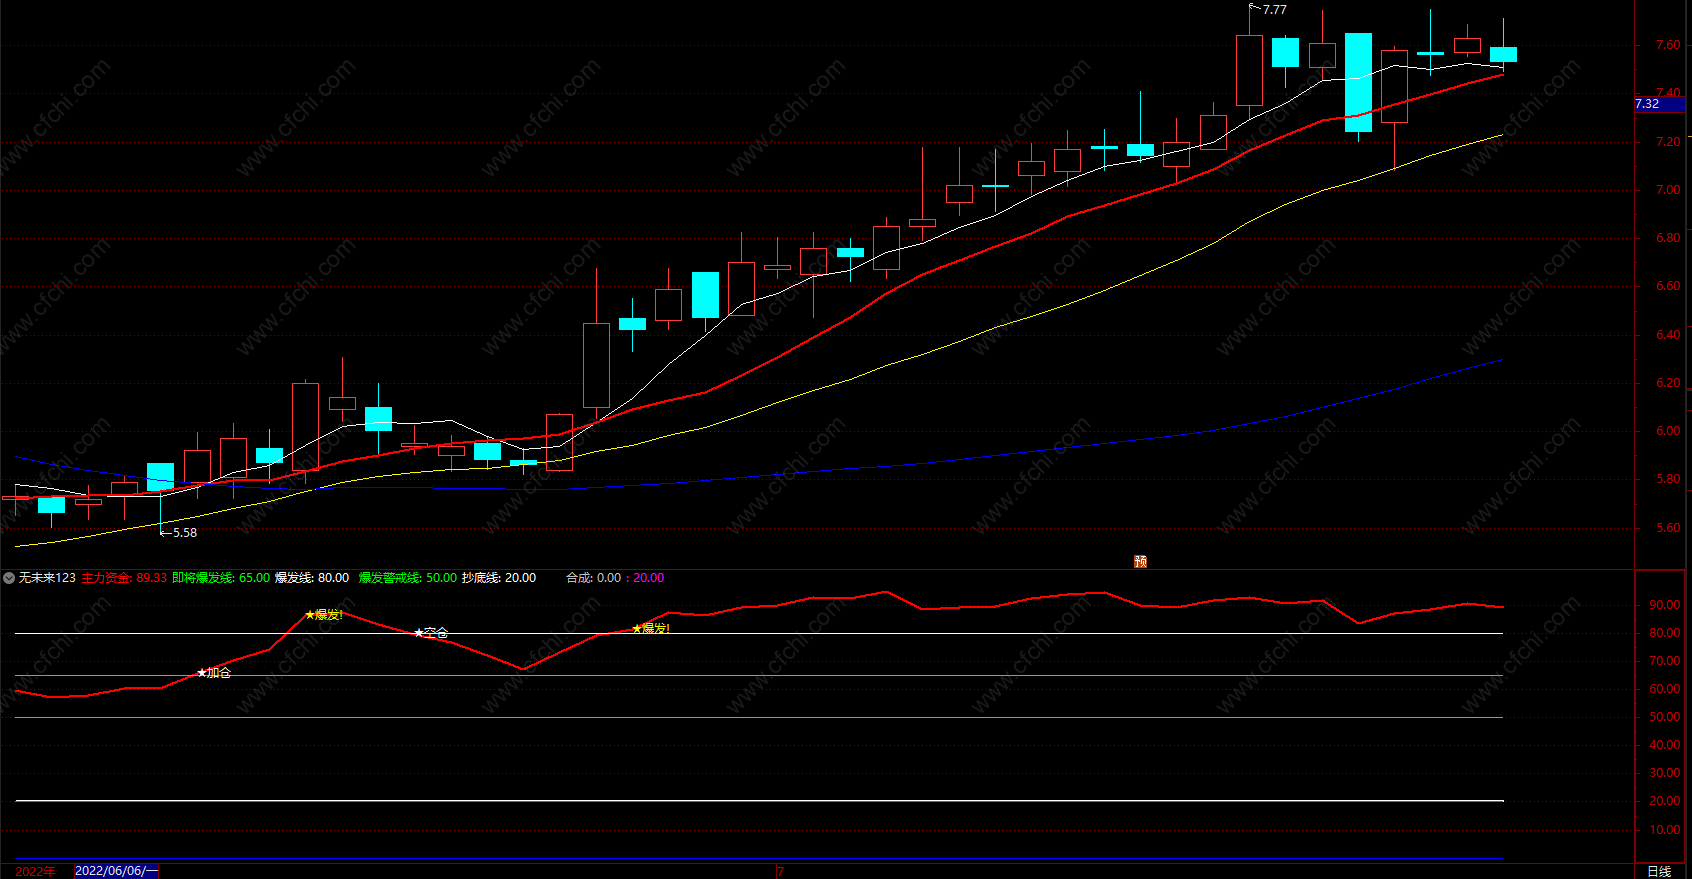The height and width of the screenshot is (879, 1692).
Task: Click the 5.60 price axis label
Action: [1668, 528]
